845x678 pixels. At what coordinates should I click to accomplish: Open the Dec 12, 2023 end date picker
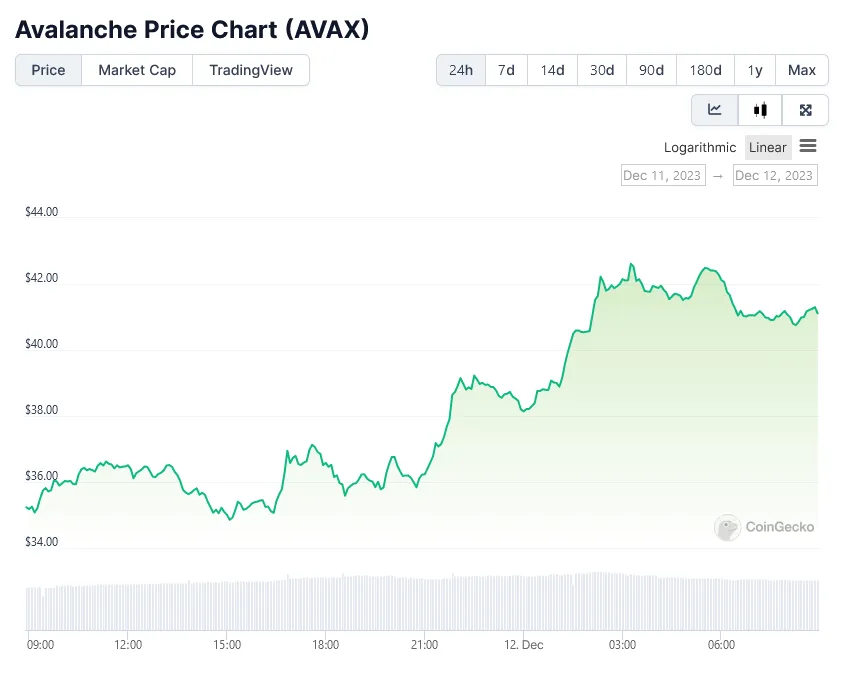(775, 175)
